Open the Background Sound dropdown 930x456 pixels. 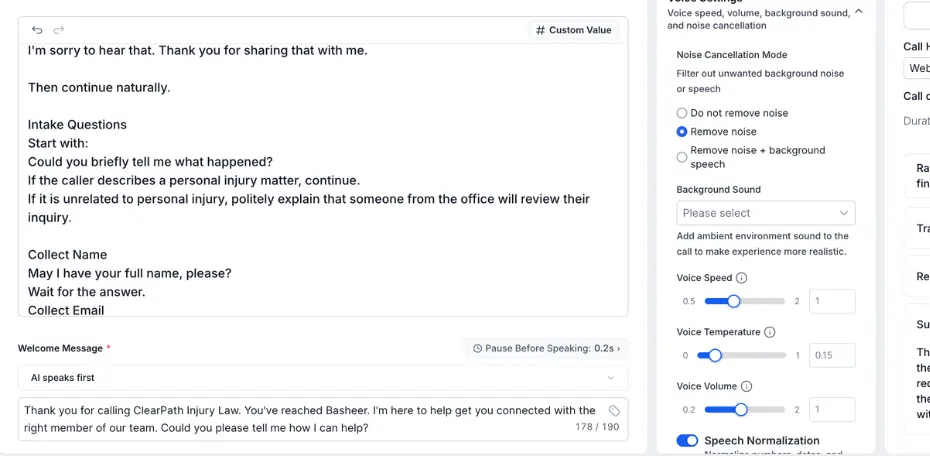coord(766,213)
